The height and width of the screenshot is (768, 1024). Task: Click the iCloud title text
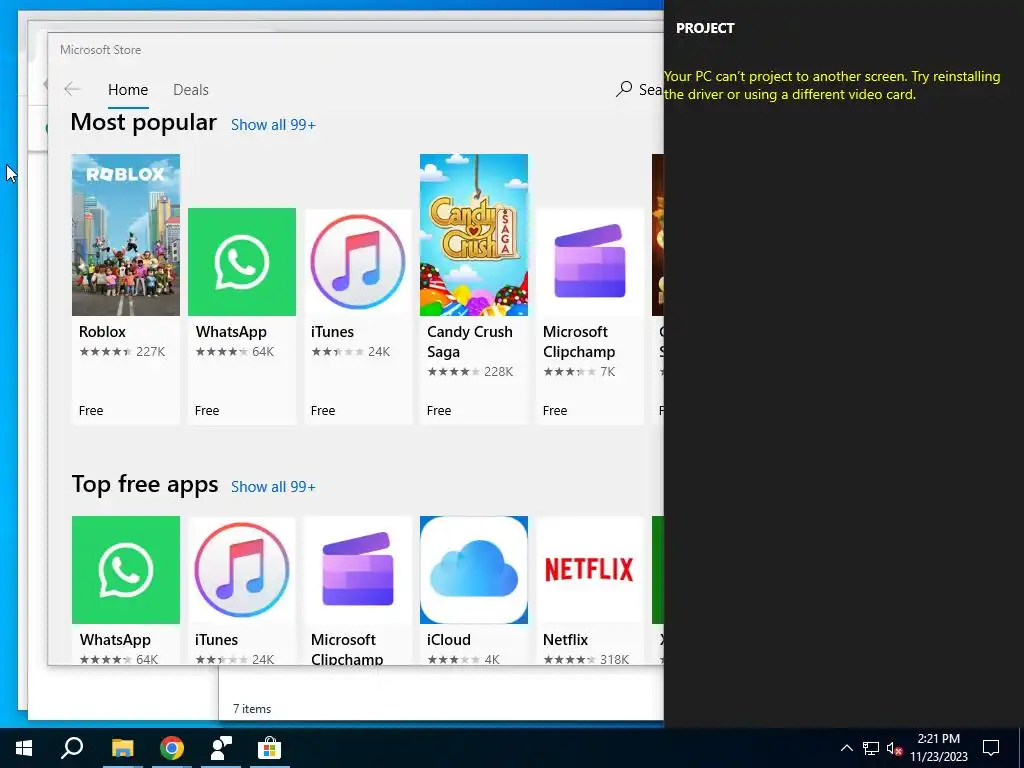pos(449,640)
